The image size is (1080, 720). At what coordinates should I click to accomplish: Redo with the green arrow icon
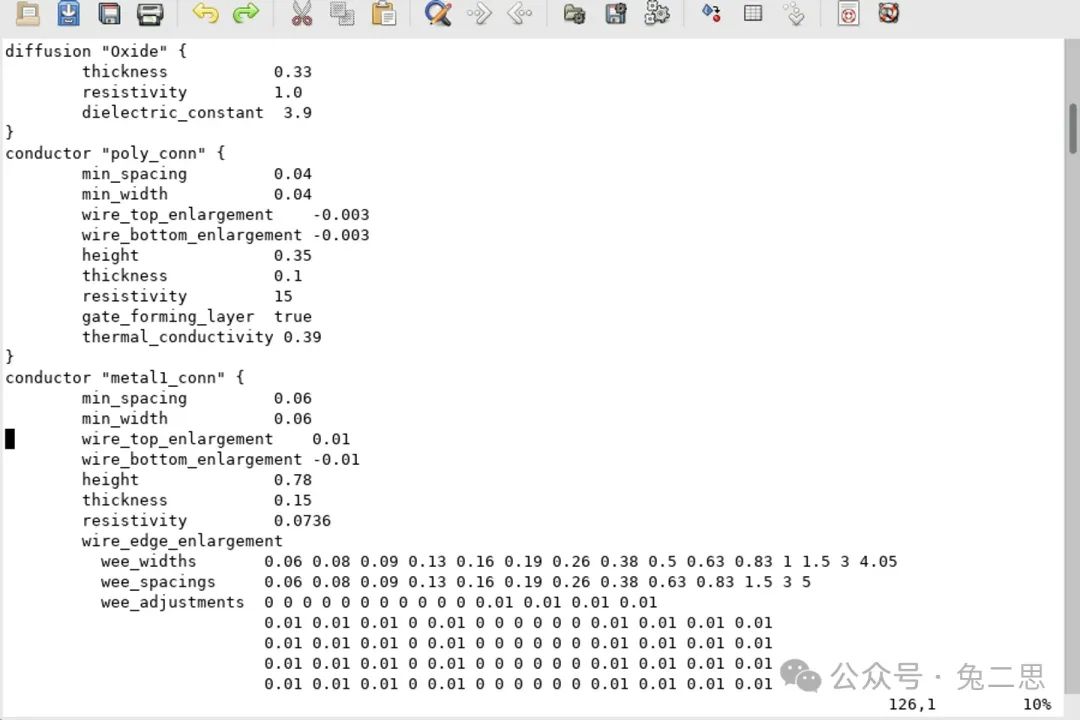pos(245,13)
